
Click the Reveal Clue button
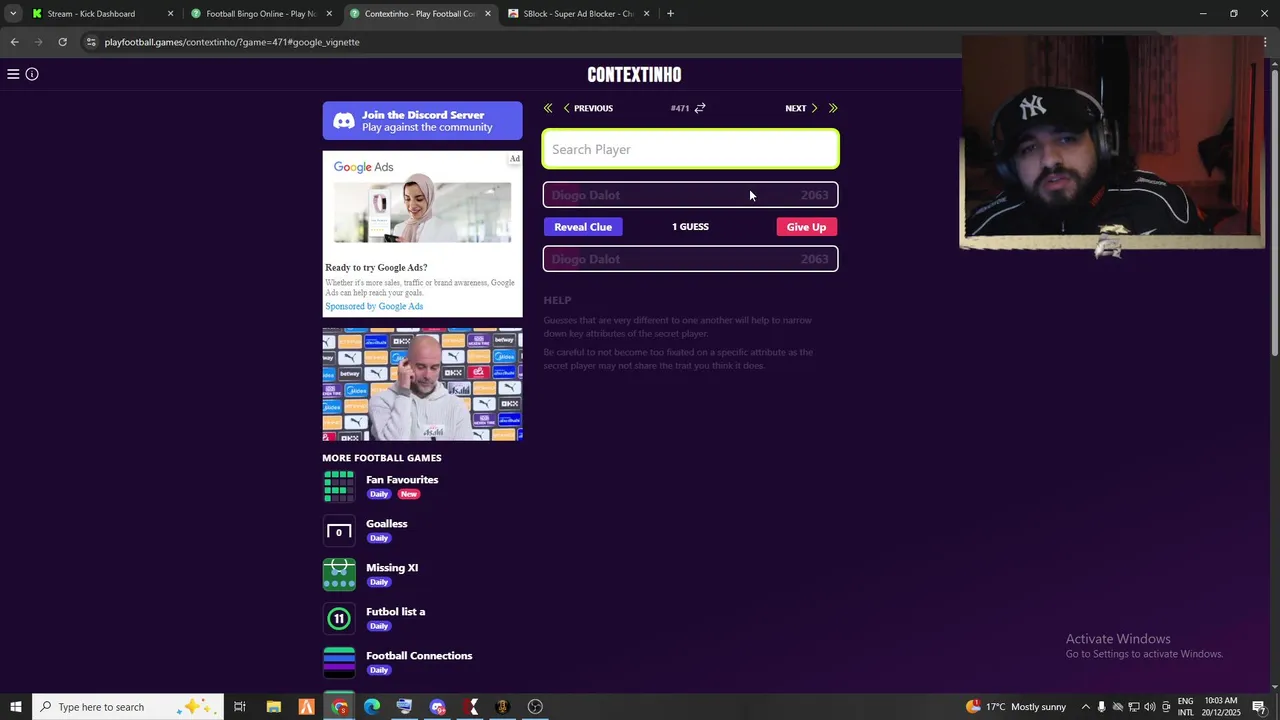point(583,227)
